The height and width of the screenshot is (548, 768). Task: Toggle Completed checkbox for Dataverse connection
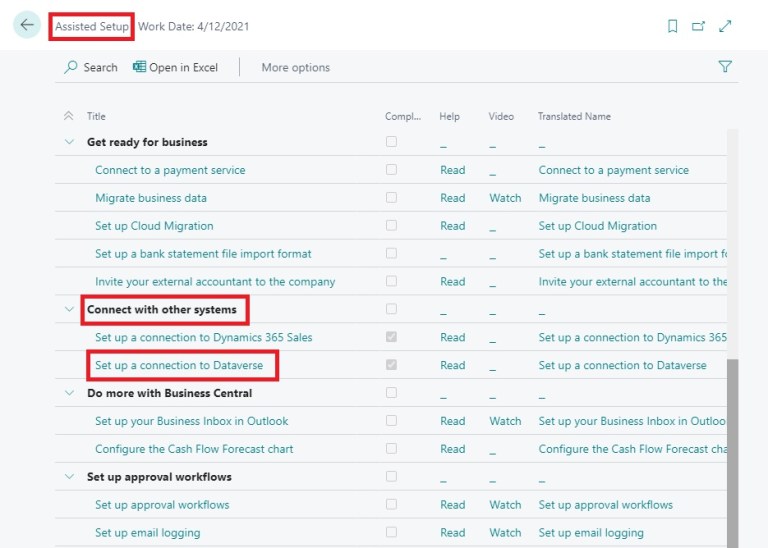coord(391,365)
